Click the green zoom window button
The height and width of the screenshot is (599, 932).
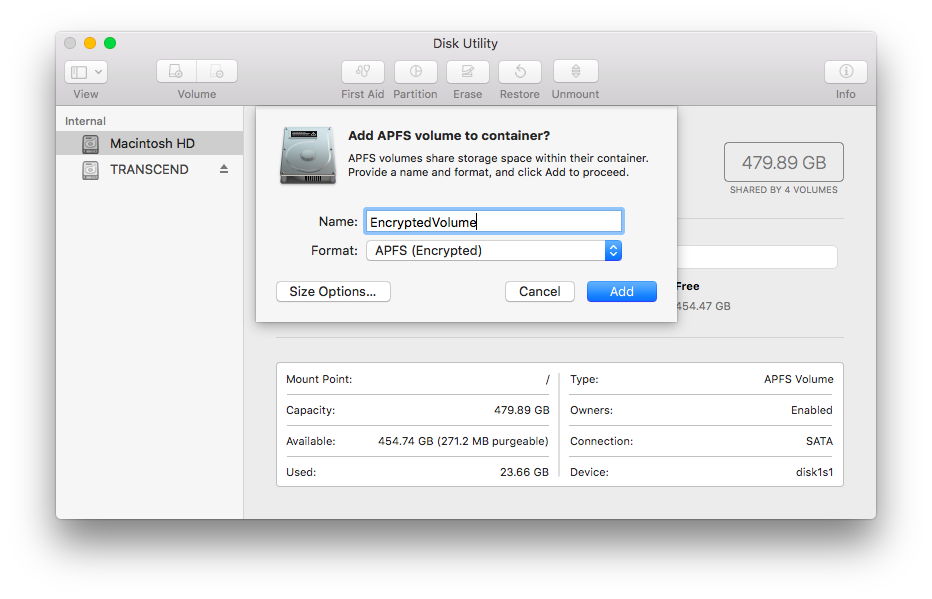point(110,43)
